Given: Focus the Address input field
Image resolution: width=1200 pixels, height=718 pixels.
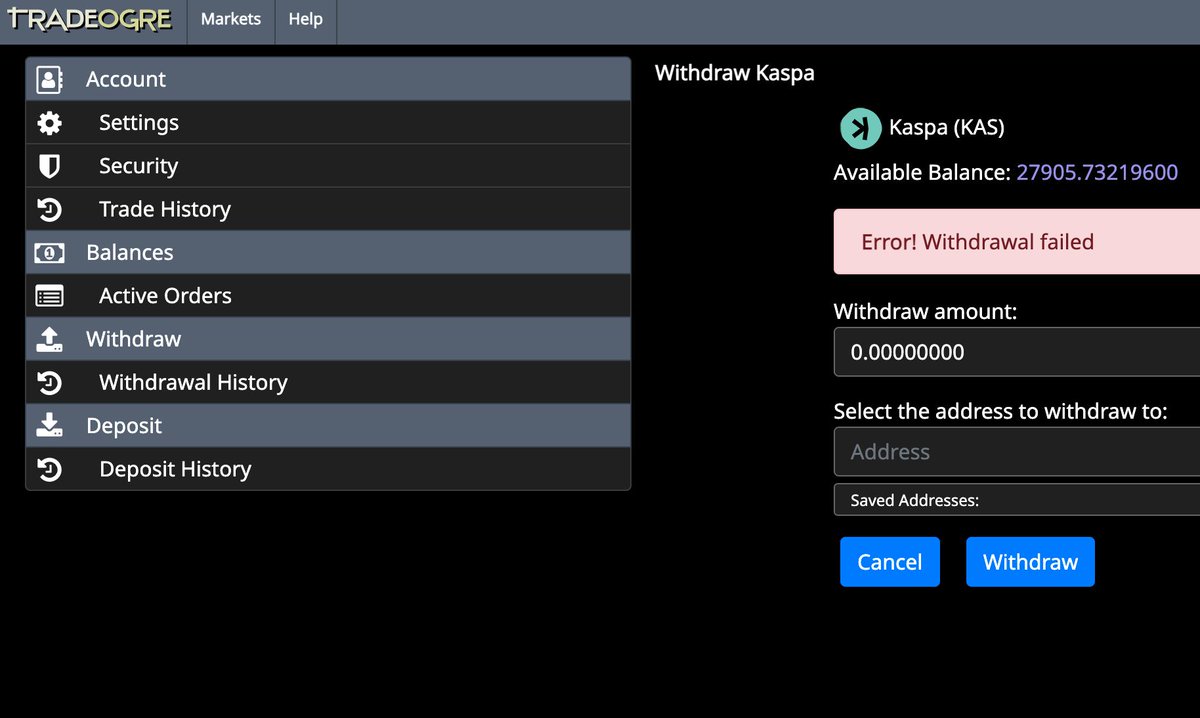Looking at the screenshot, I should (x=1017, y=452).
